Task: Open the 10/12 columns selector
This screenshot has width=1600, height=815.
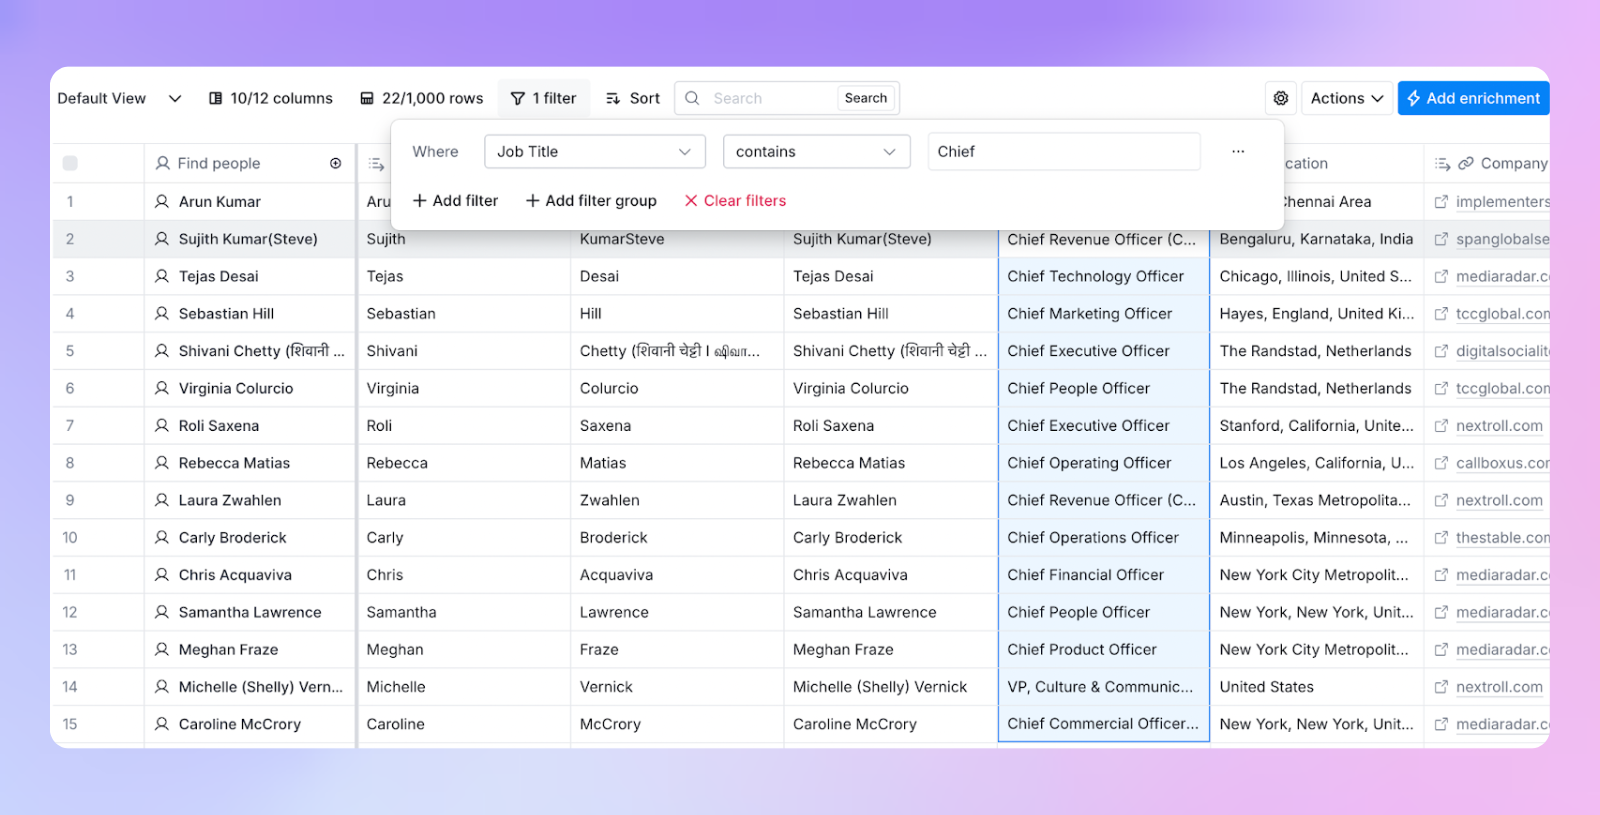Action: pos(271,98)
